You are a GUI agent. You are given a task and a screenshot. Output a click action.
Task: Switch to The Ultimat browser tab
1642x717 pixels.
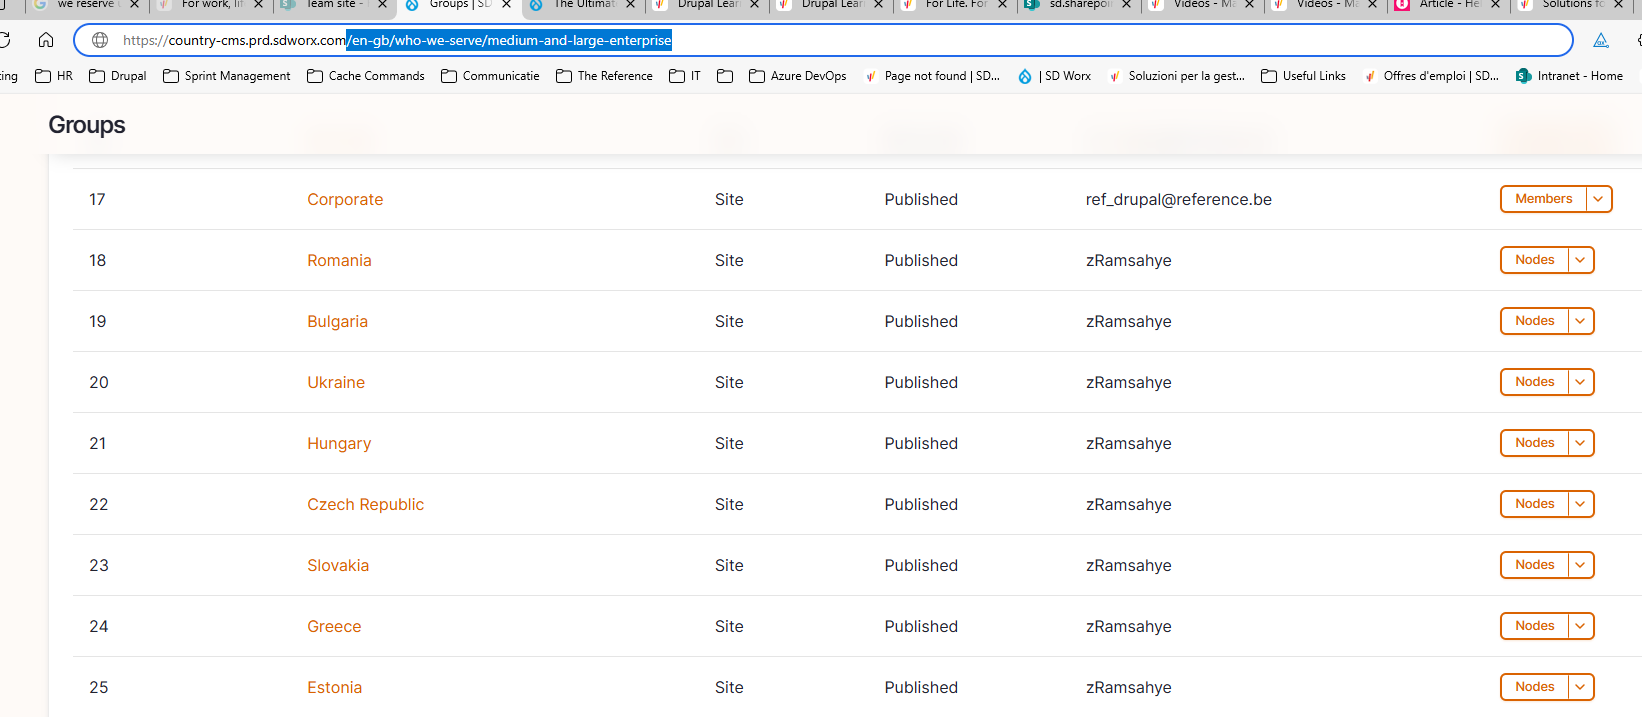coord(582,5)
